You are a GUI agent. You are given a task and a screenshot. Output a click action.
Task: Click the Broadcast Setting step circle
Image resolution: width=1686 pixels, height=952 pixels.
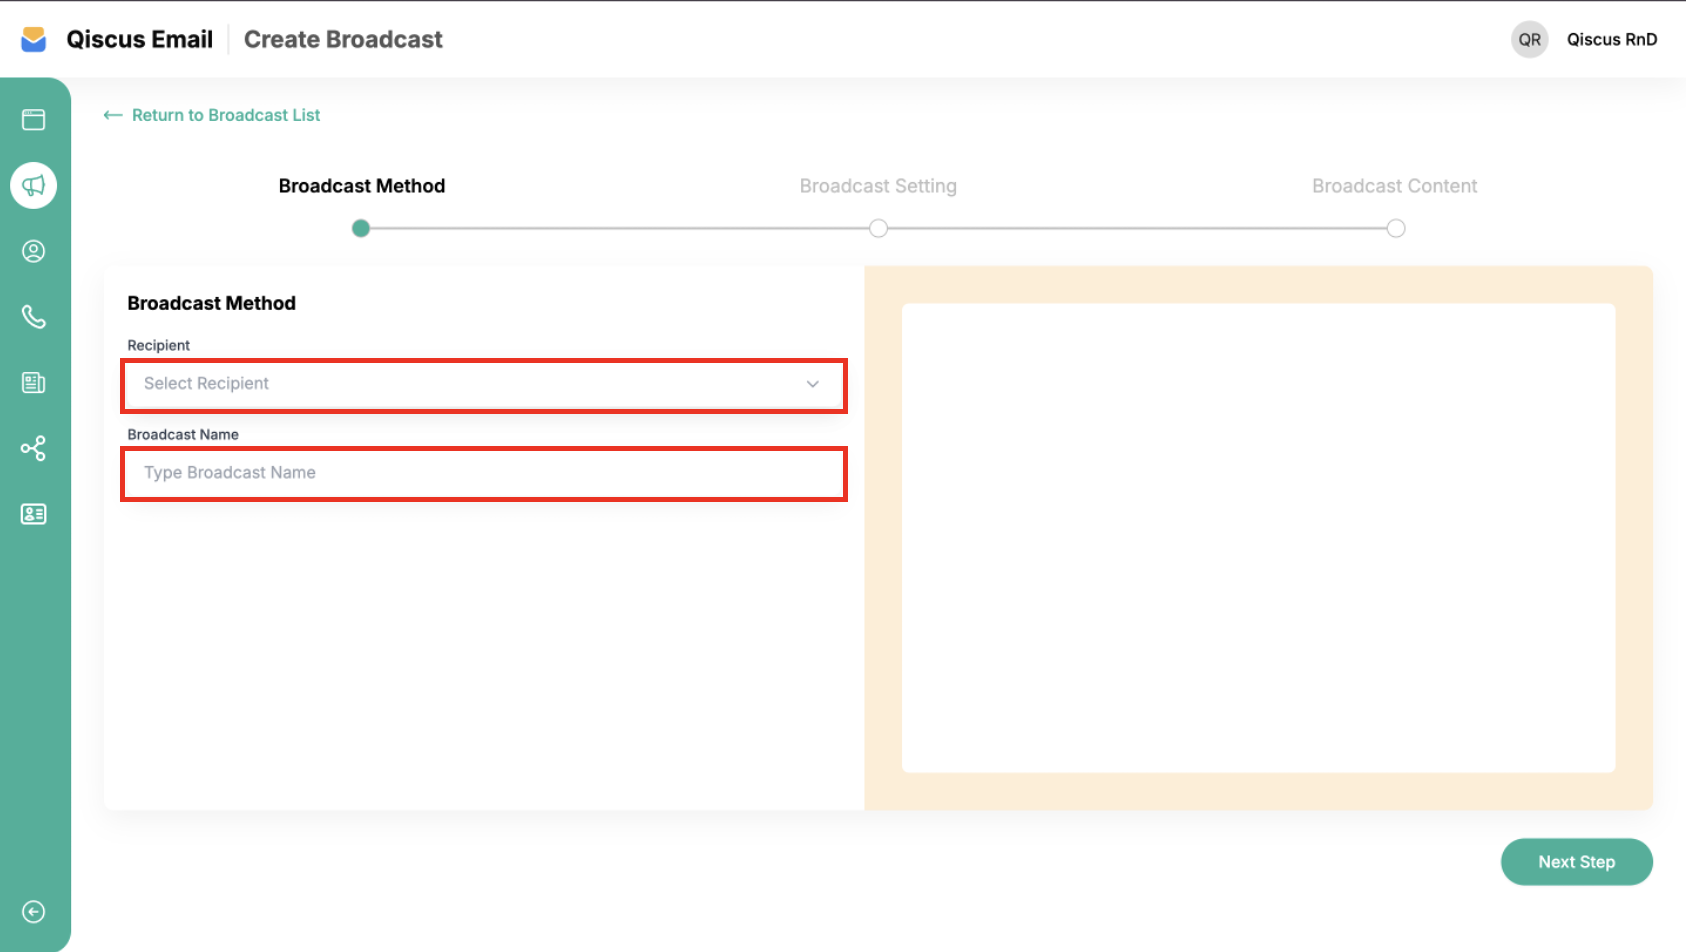[878, 229]
